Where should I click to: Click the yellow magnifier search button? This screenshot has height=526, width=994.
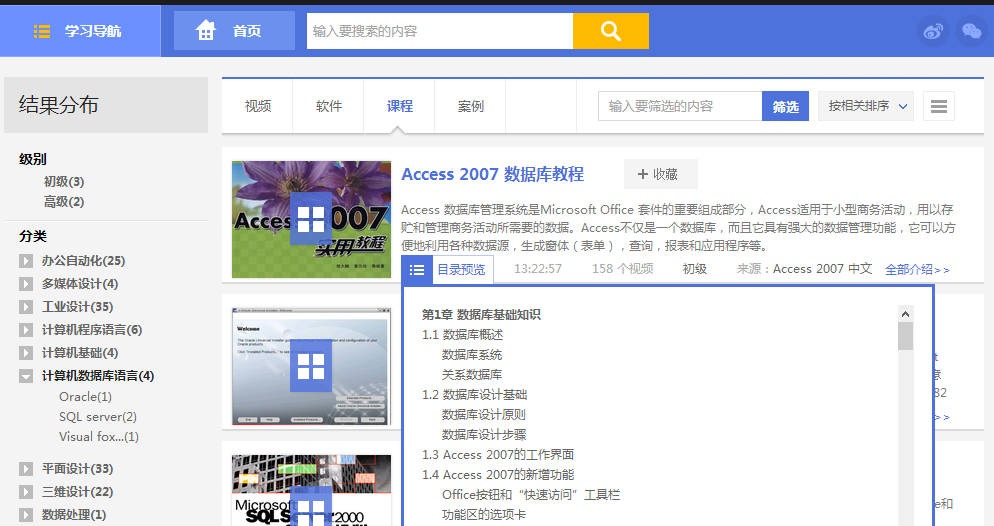click(610, 31)
